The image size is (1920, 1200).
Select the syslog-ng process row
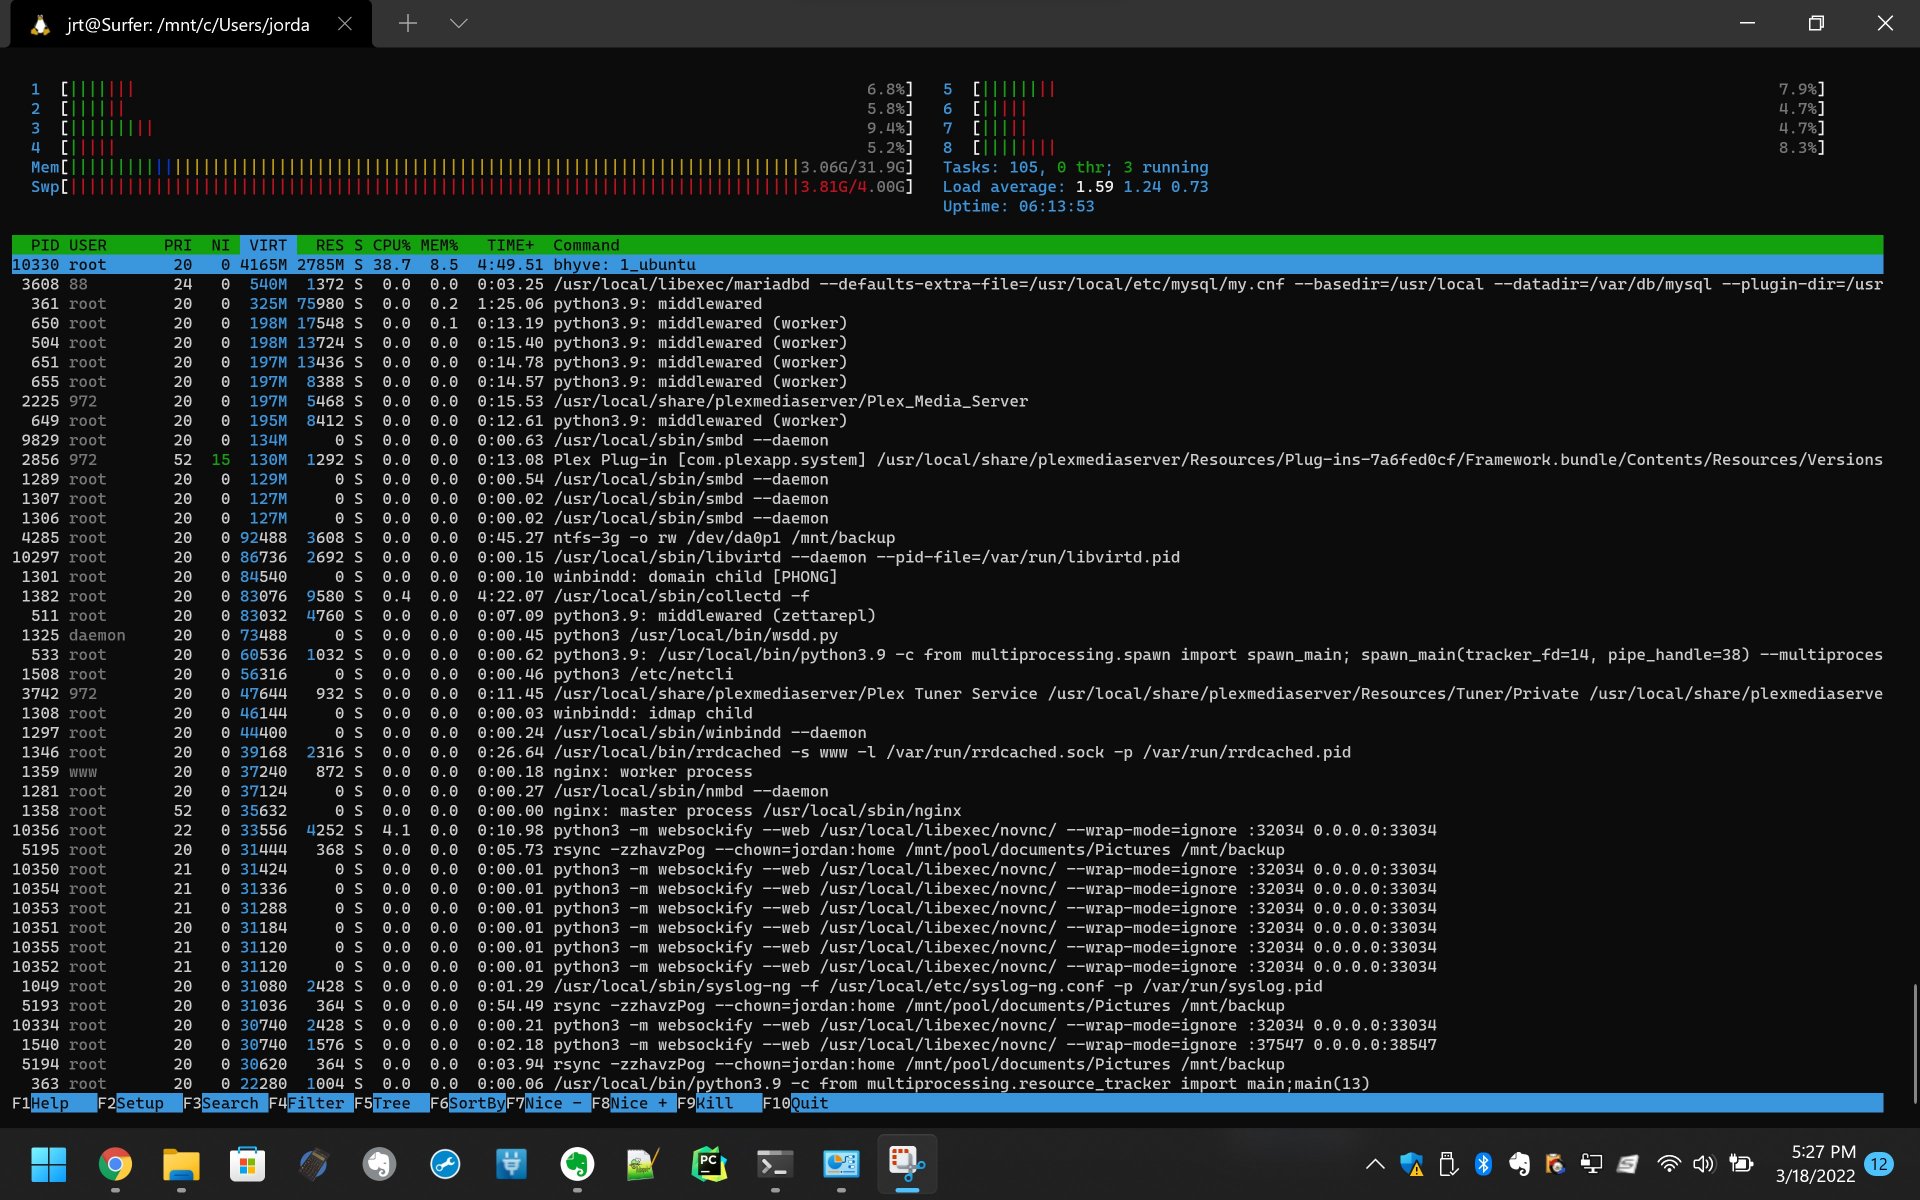(x=947, y=986)
